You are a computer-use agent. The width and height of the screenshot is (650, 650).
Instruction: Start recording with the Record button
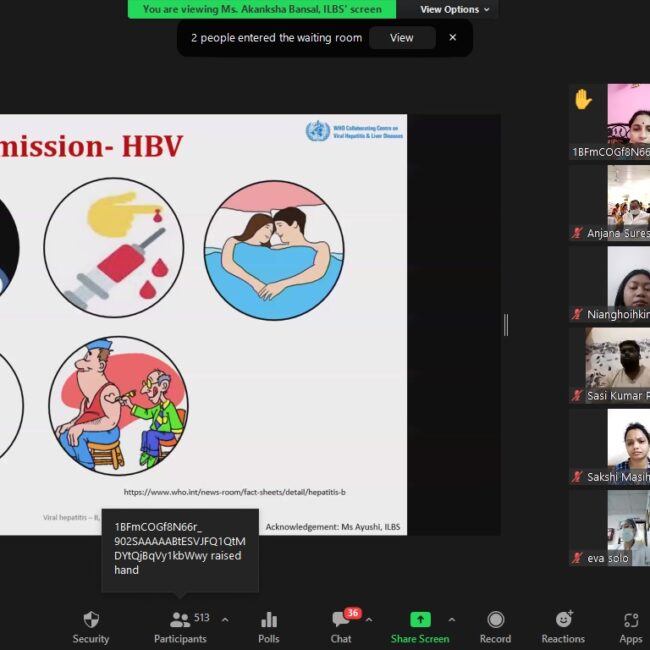[x=495, y=620]
